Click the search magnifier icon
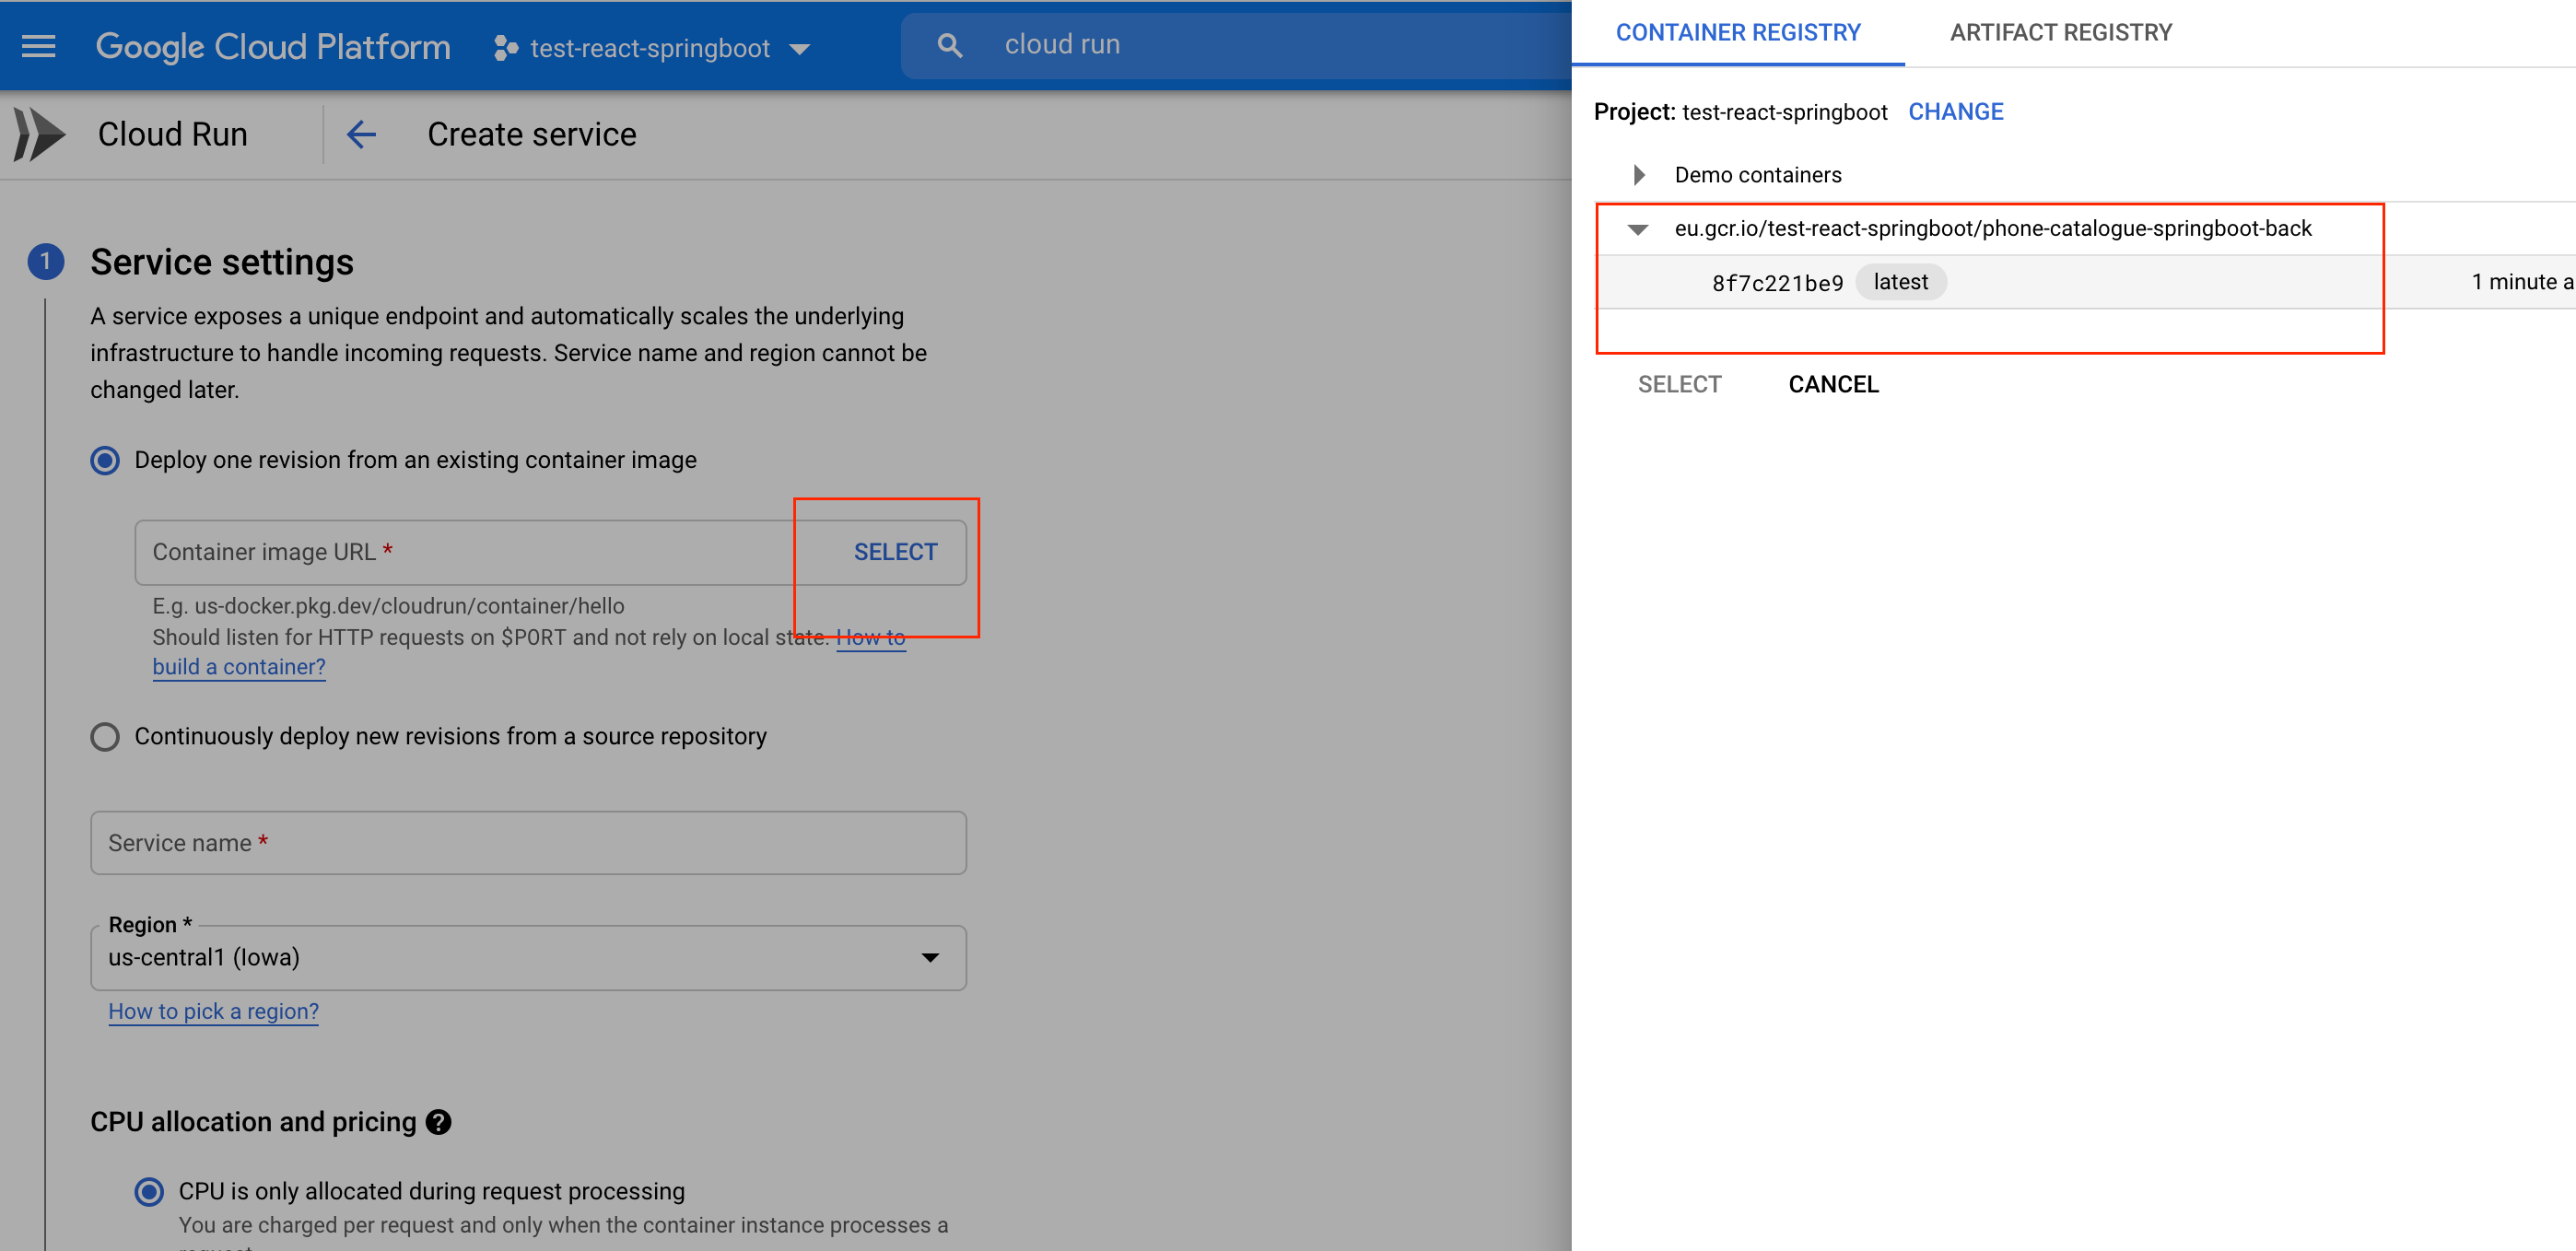Image resolution: width=2576 pixels, height=1251 pixels. click(949, 45)
